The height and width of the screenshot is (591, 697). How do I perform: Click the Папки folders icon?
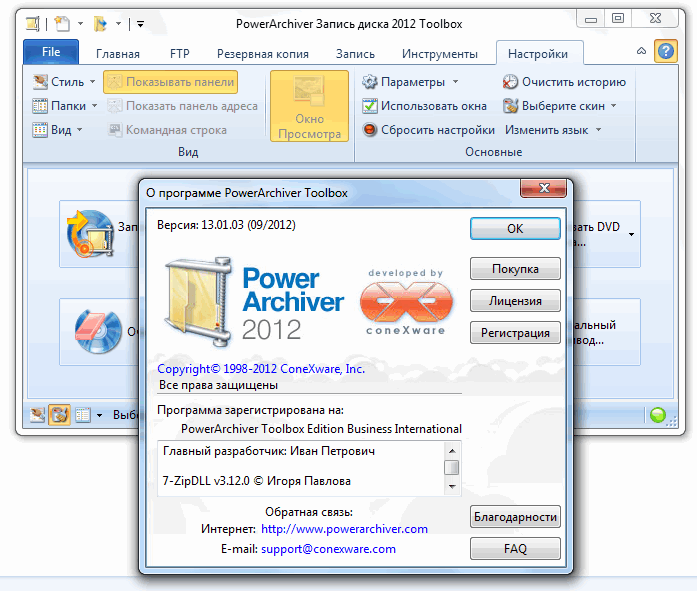click(x=40, y=106)
